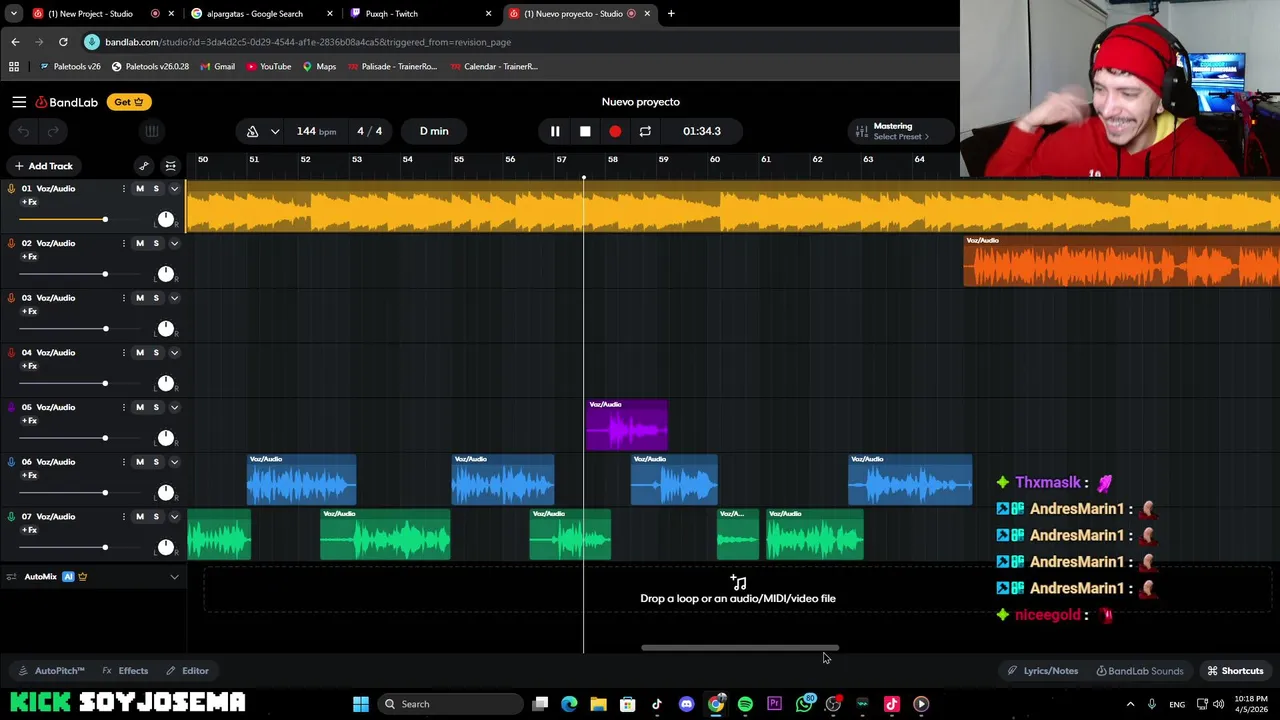The height and width of the screenshot is (720, 1280).
Task: Solo track 01 Voz/Audio
Action: 156,189
